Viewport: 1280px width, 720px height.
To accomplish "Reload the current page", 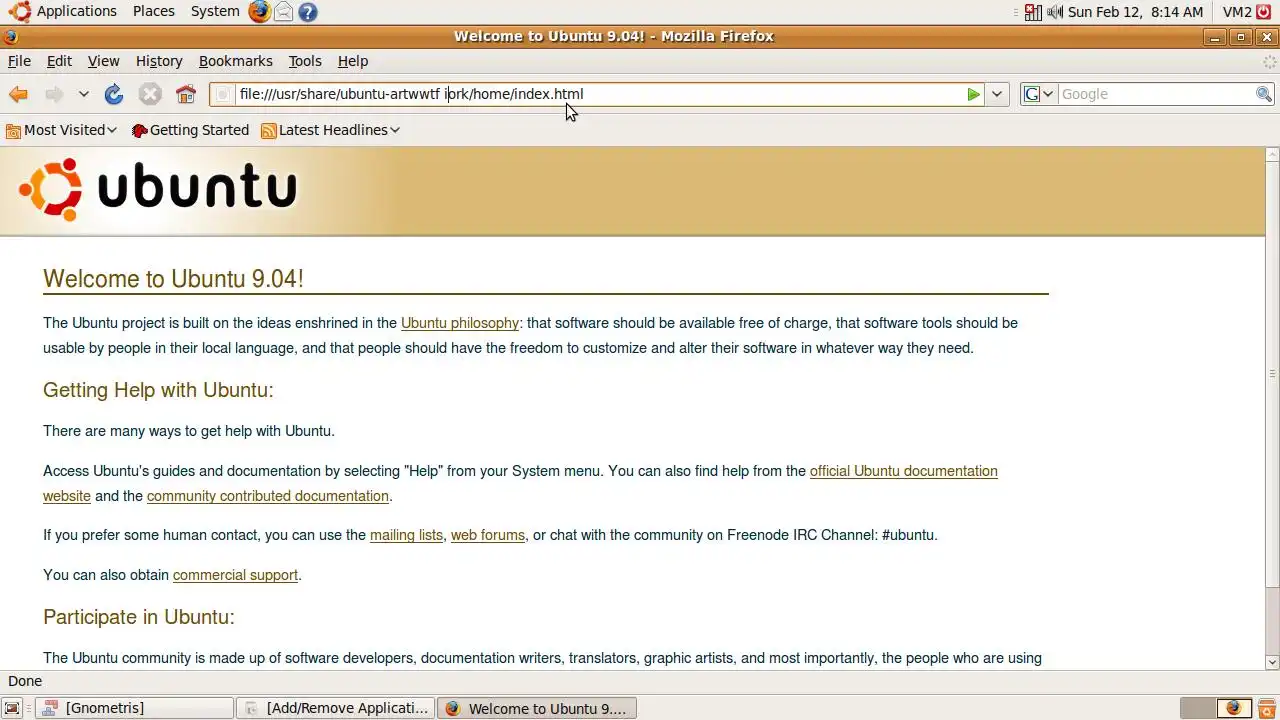I will click(114, 94).
